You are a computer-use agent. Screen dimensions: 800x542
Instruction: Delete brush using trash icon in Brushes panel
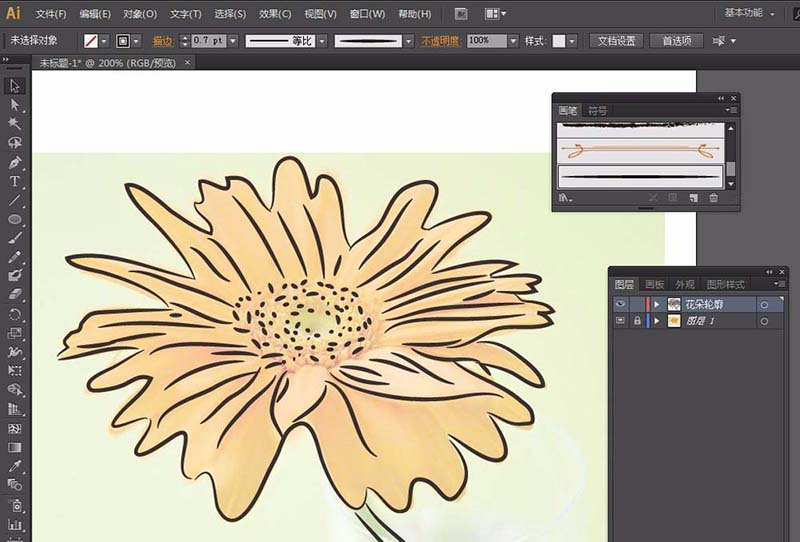point(714,198)
